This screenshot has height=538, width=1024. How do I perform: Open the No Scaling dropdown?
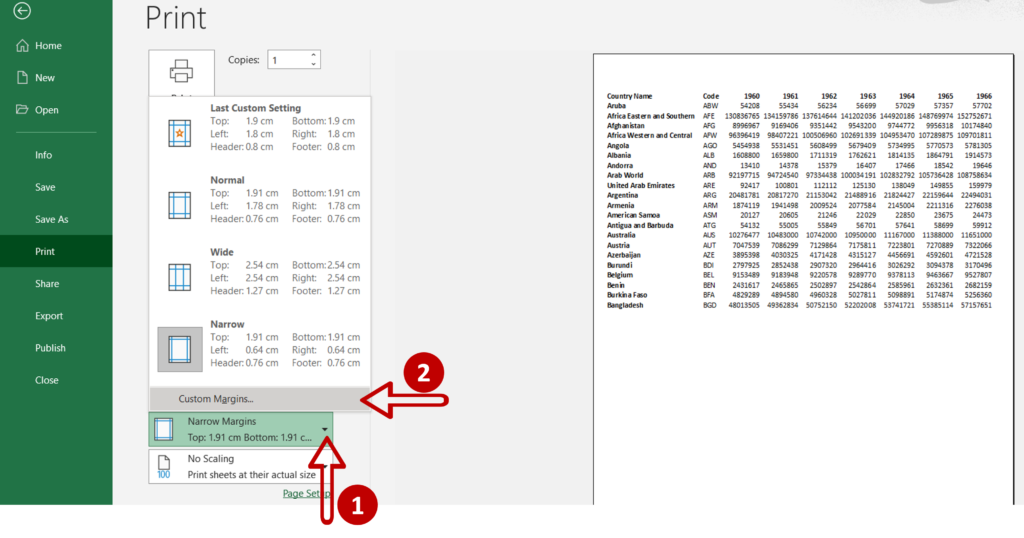click(240, 467)
